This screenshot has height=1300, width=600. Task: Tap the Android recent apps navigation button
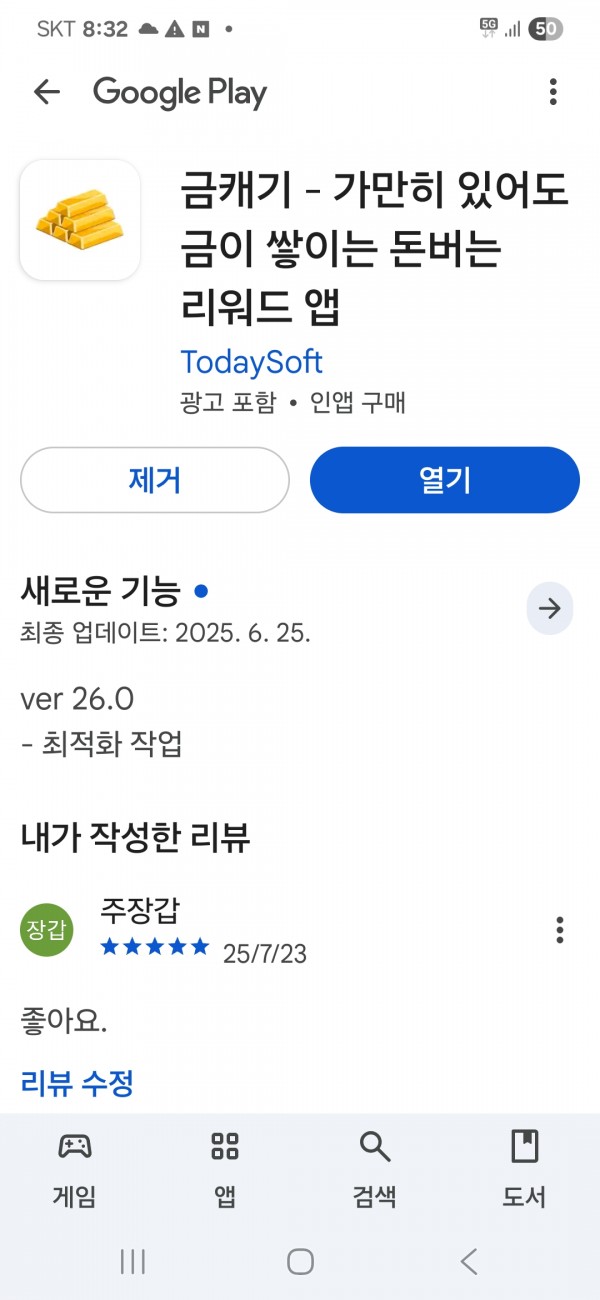tap(133, 1261)
